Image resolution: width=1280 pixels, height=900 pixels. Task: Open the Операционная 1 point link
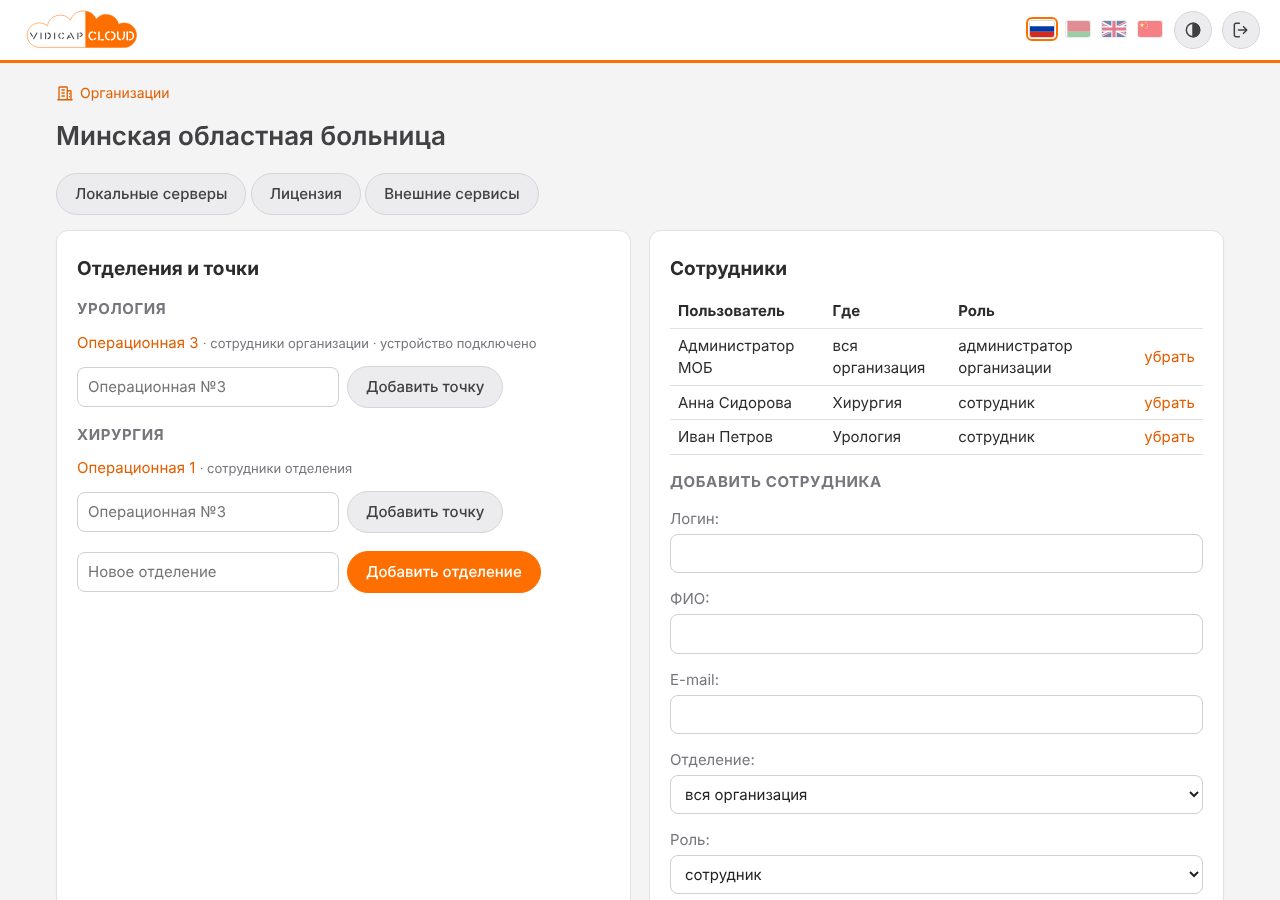(x=137, y=467)
